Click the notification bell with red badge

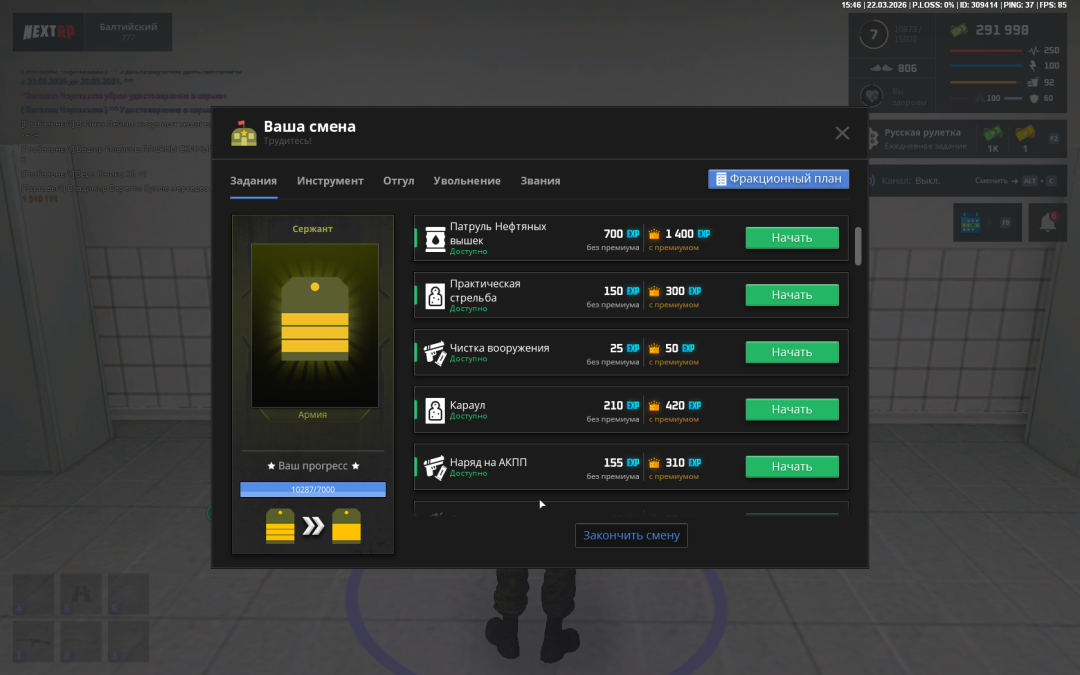coord(1048,222)
